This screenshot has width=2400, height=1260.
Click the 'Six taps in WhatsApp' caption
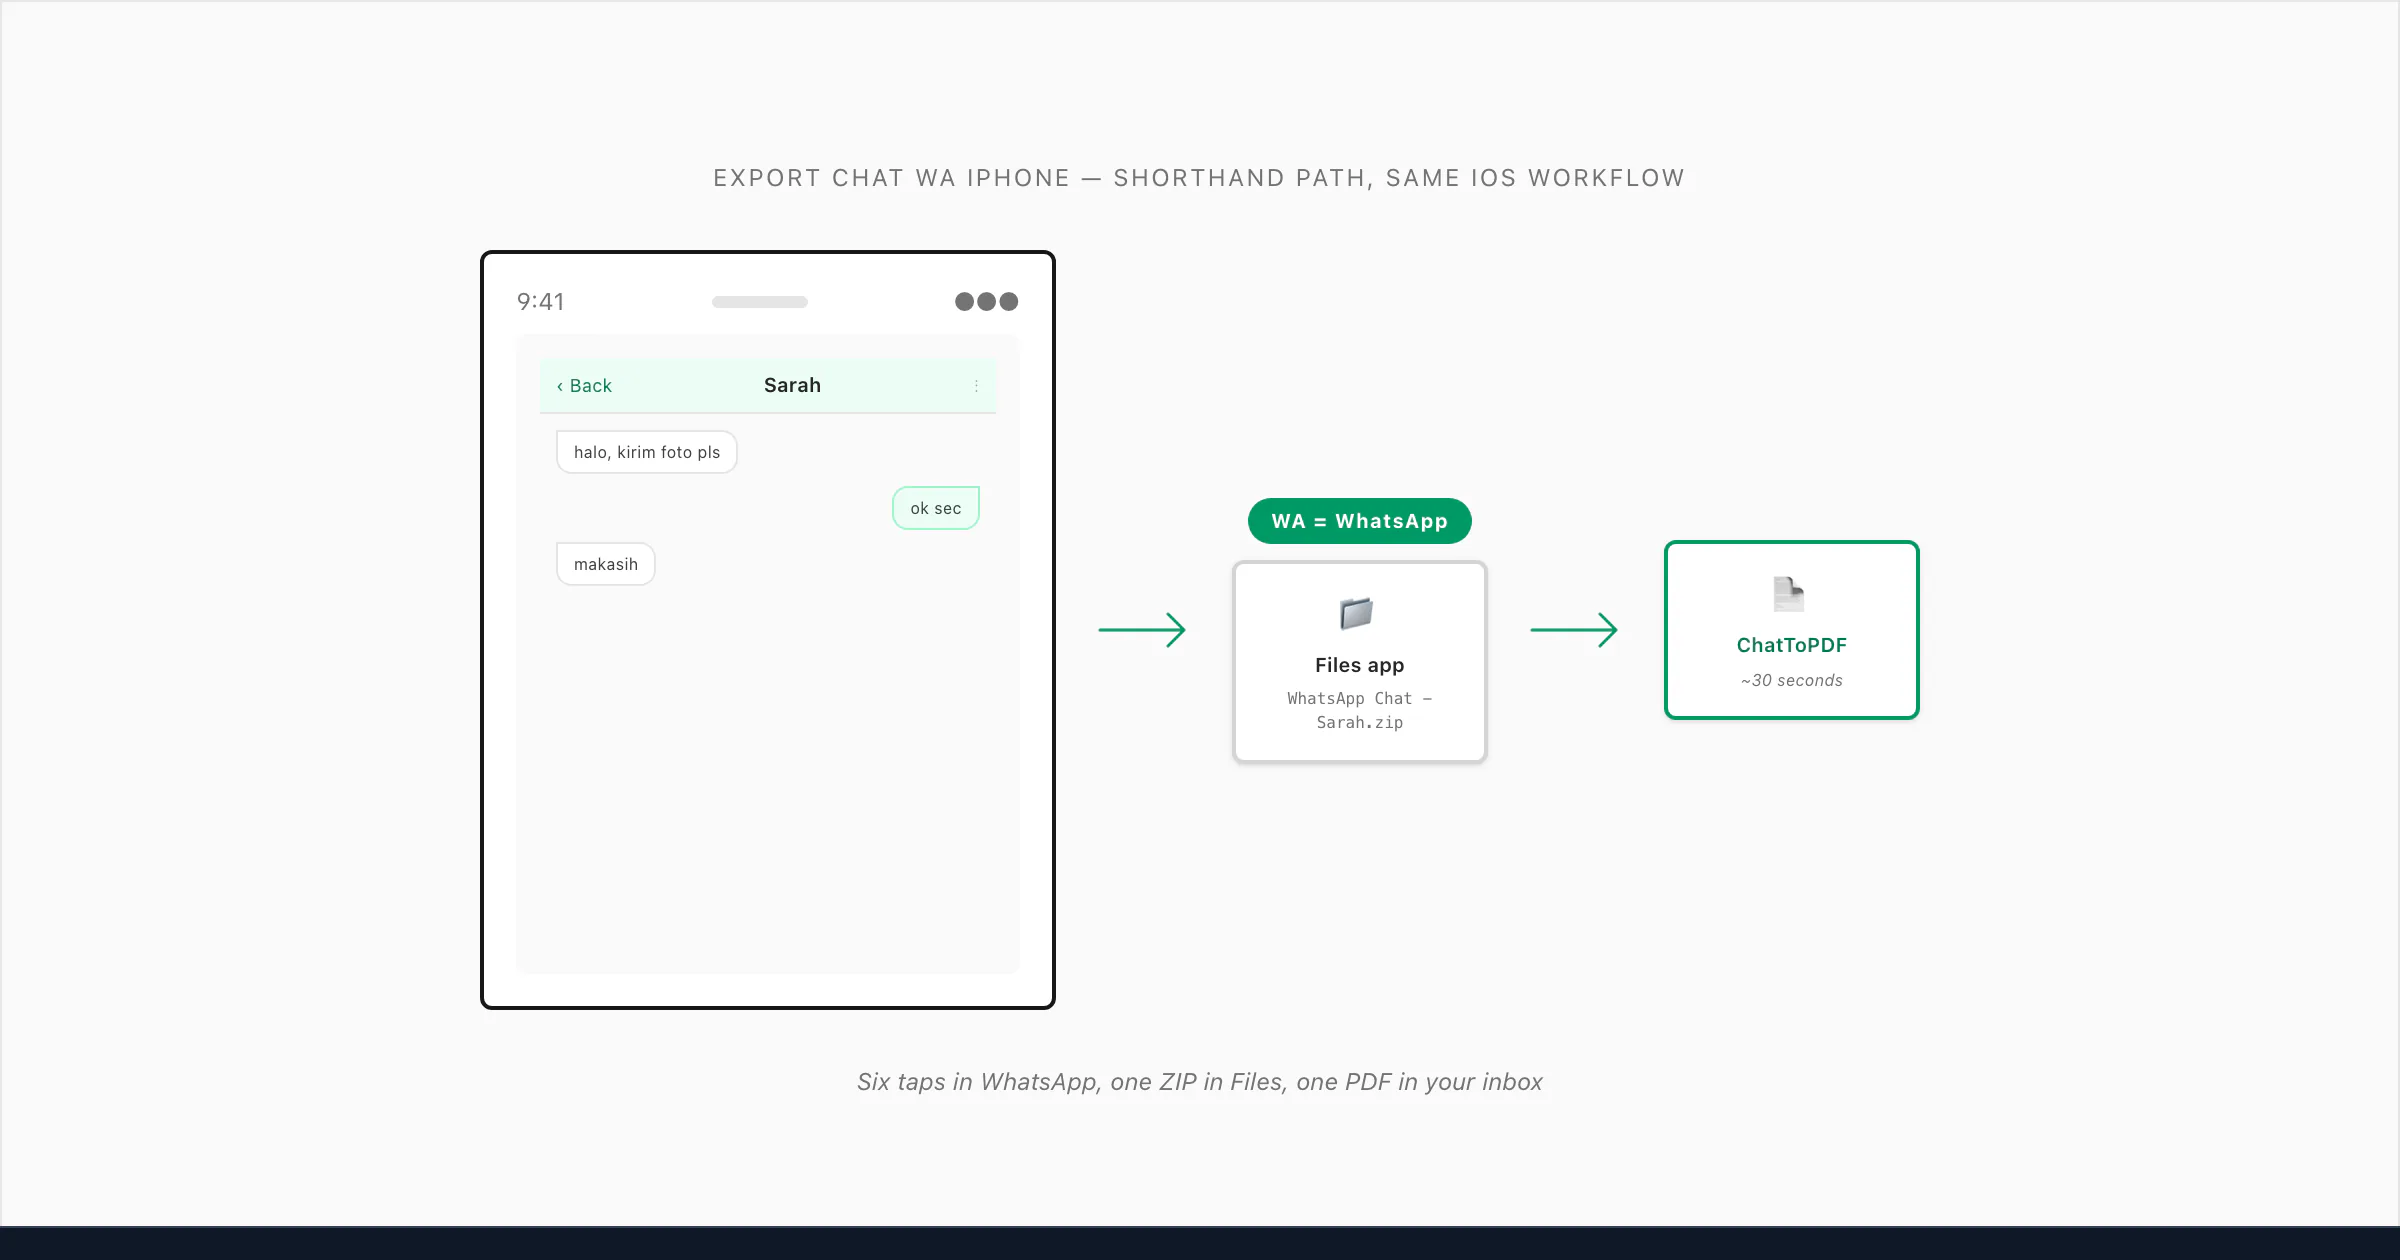(x=1199, y=1082)
